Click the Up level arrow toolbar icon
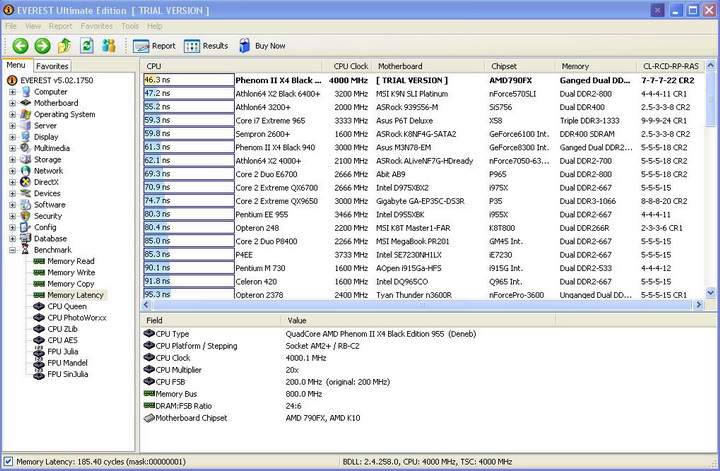The image size is (720, 471). coord(64,46)
